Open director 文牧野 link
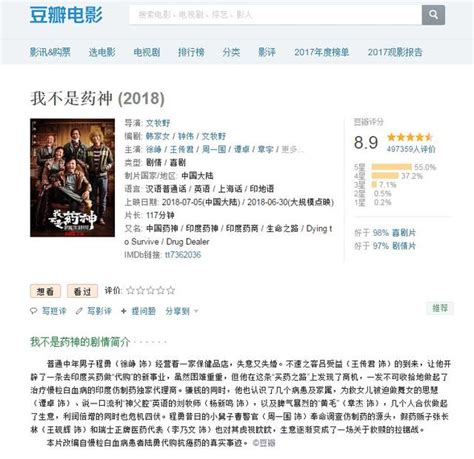474x459 pixels. pyautogui.click(x=158, y=123)
